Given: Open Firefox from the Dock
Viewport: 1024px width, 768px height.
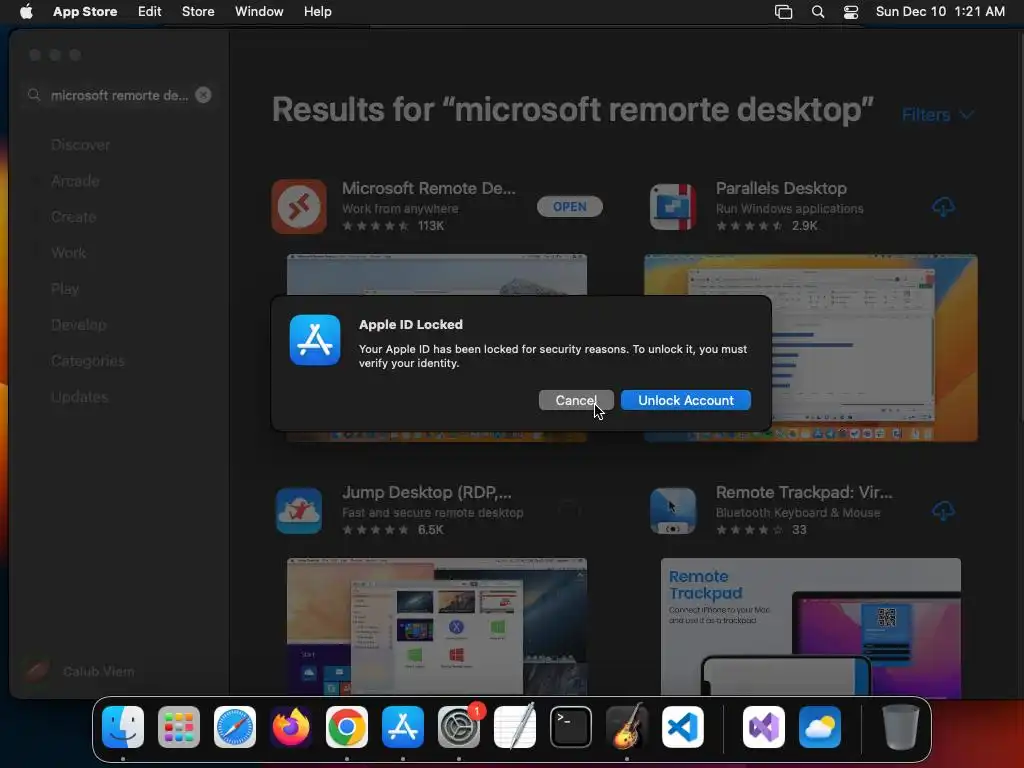Looking at the screenshot, I should pyautogui.click(x=291, y=727).
